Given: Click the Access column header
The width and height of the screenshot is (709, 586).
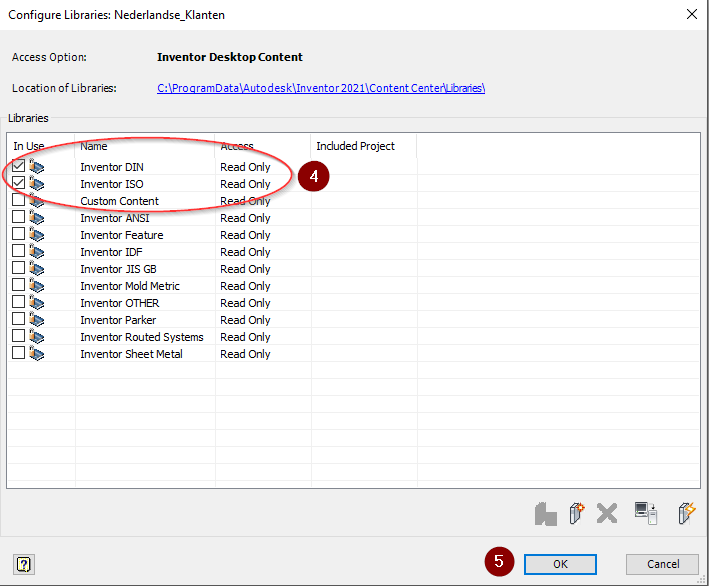Looking at the screenshot, I should (x=263, y=146).
